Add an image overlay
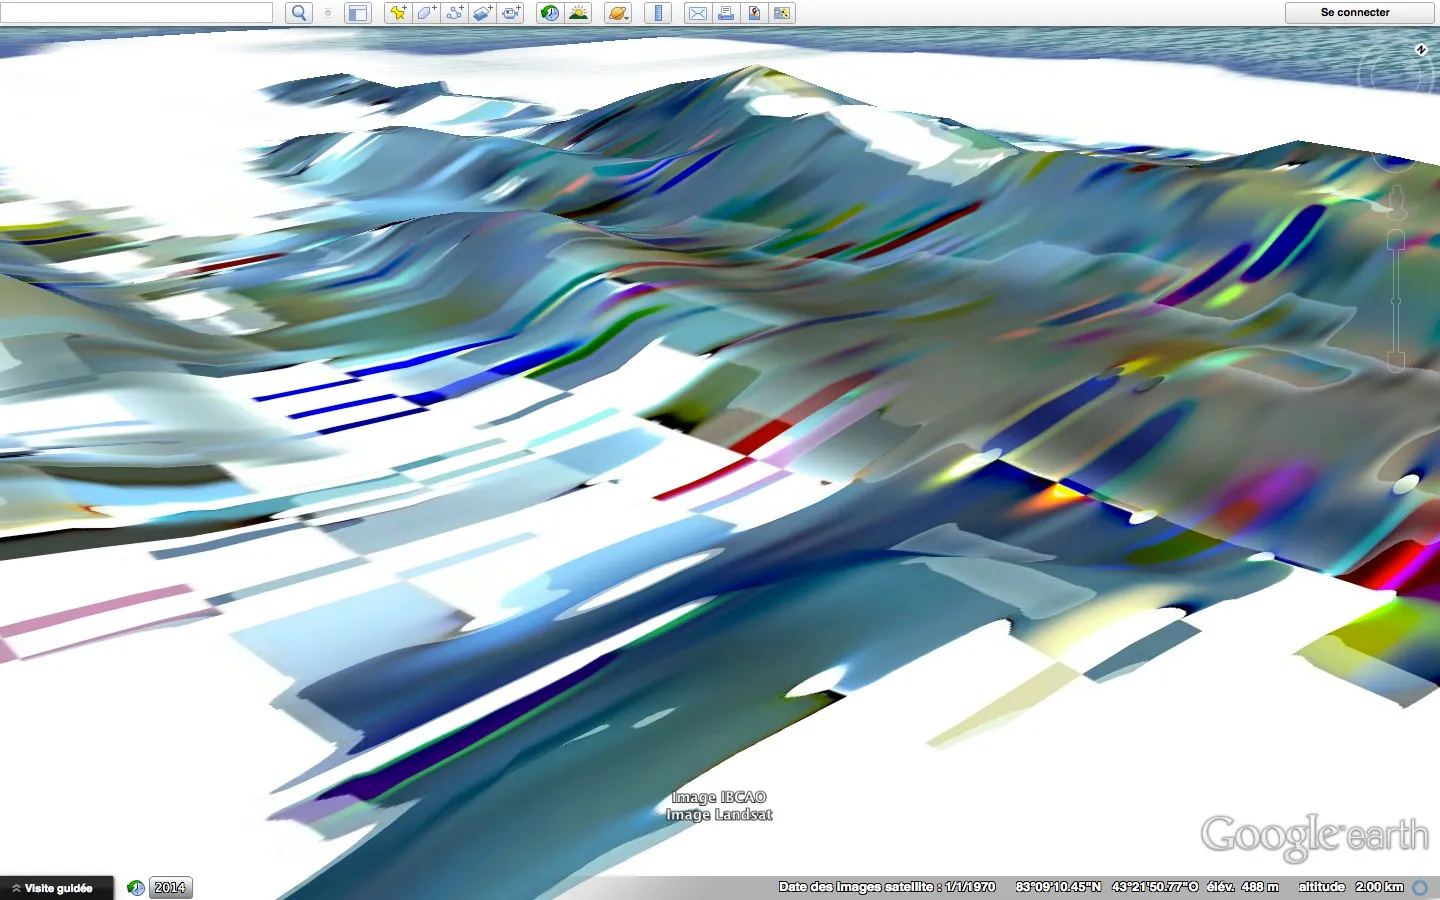Image resolution: width=1440 pixels, height=900 pixels. (483, 13)
